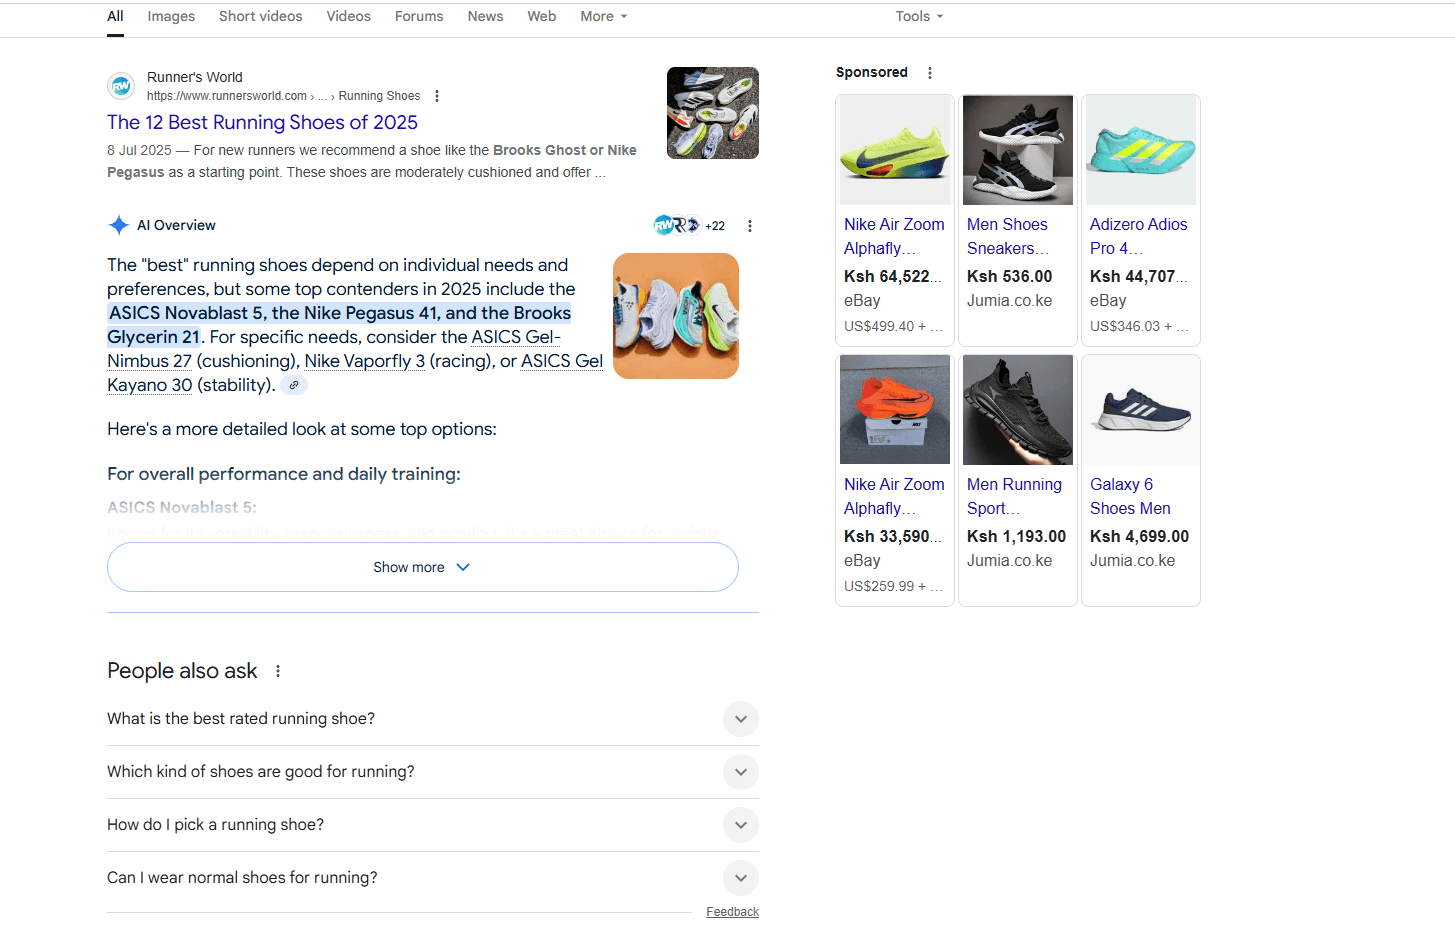Click the teal Adizero shoe product image
The image size is (1455, 929).
(x=1141, y=150)
